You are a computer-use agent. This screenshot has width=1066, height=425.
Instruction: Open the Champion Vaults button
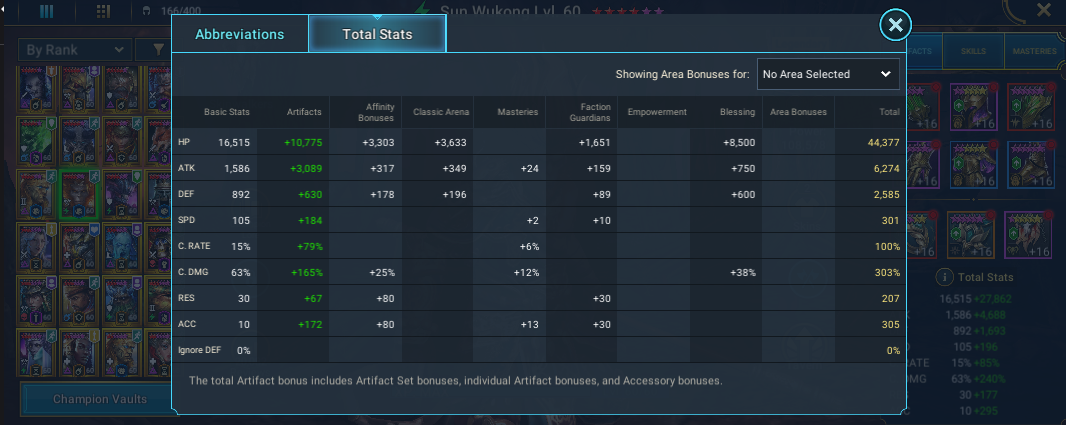99,399
